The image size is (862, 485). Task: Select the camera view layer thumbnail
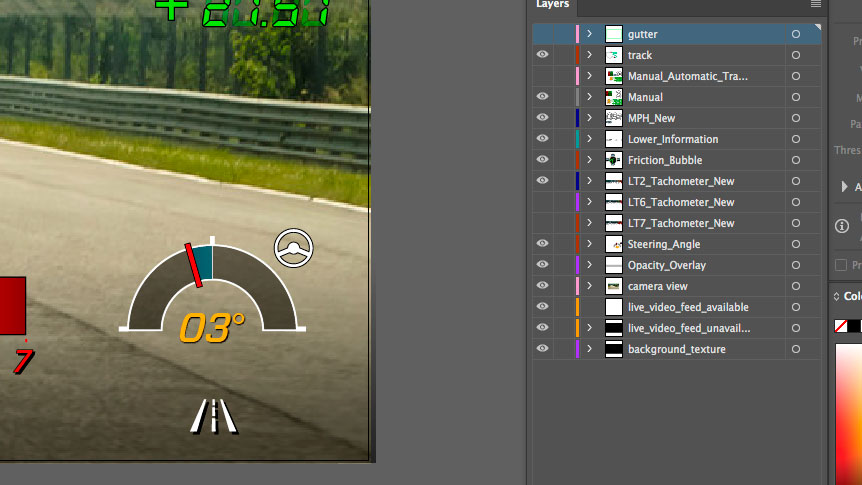tap(614, 286)
